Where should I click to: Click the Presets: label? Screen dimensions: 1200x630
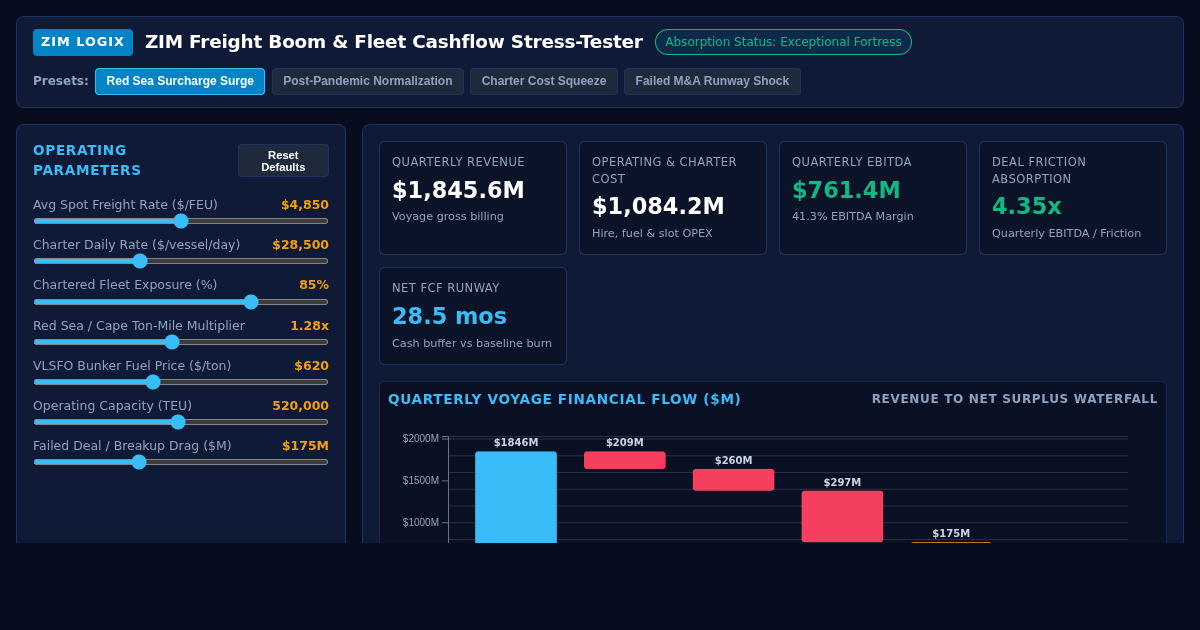(61, 81)
